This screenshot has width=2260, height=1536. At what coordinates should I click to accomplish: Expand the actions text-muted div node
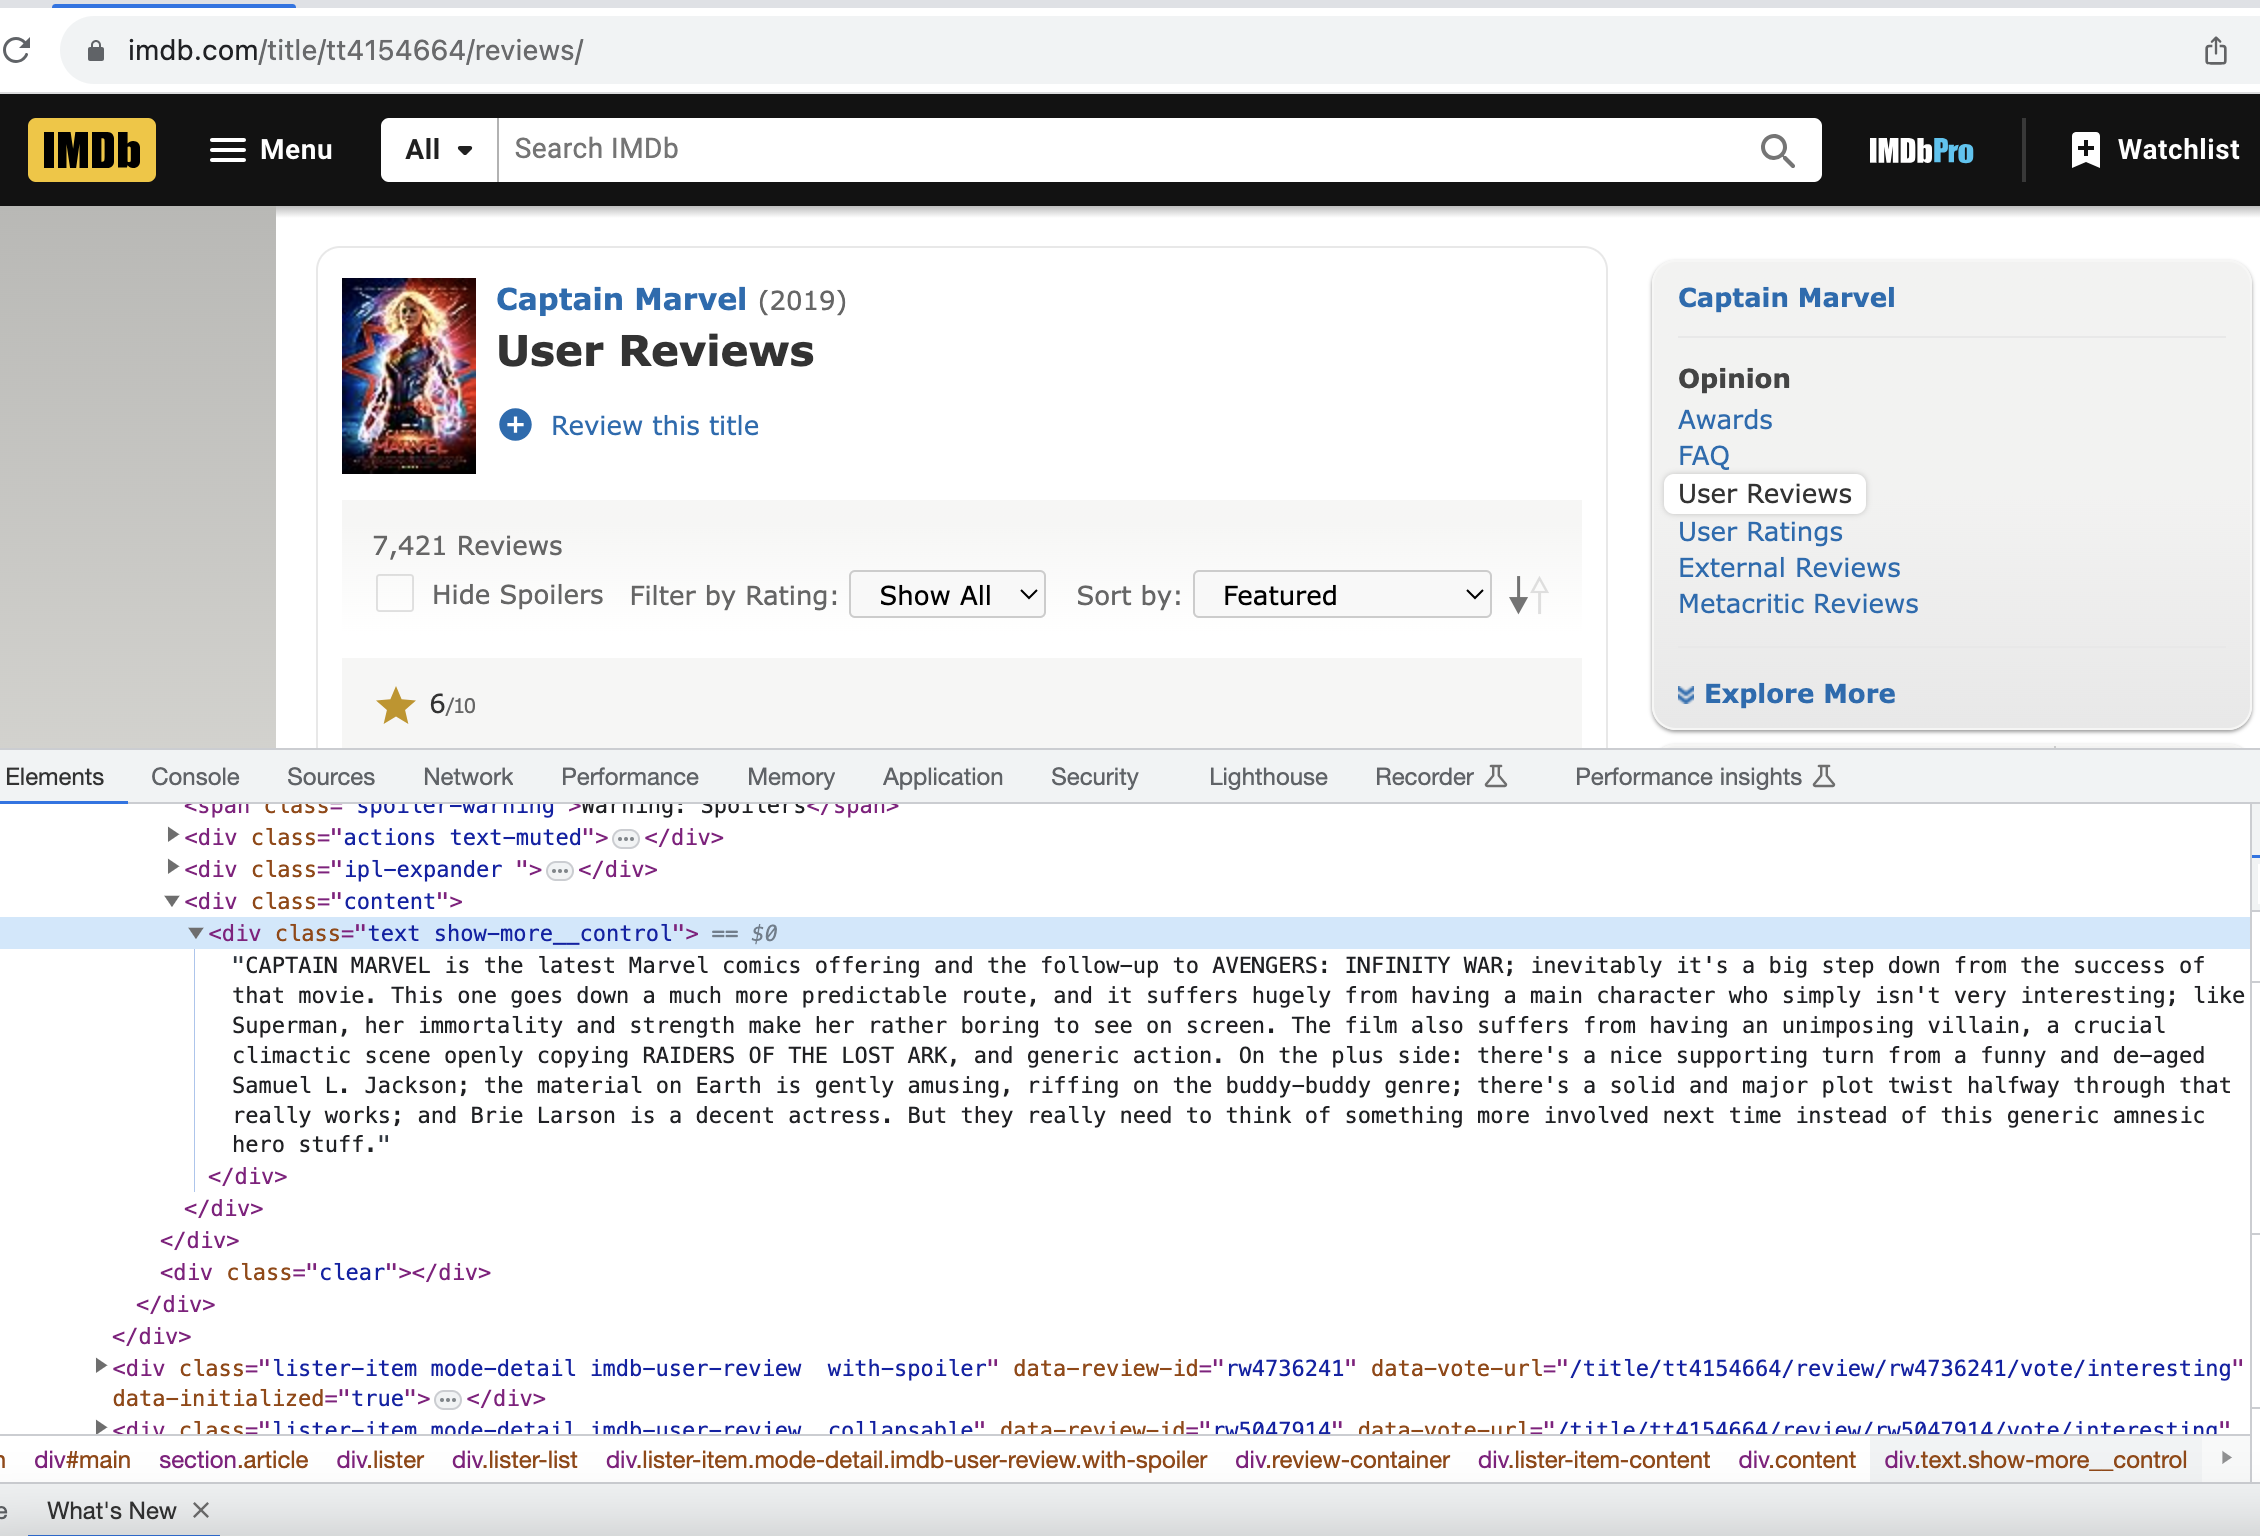(x=173, y=836)
